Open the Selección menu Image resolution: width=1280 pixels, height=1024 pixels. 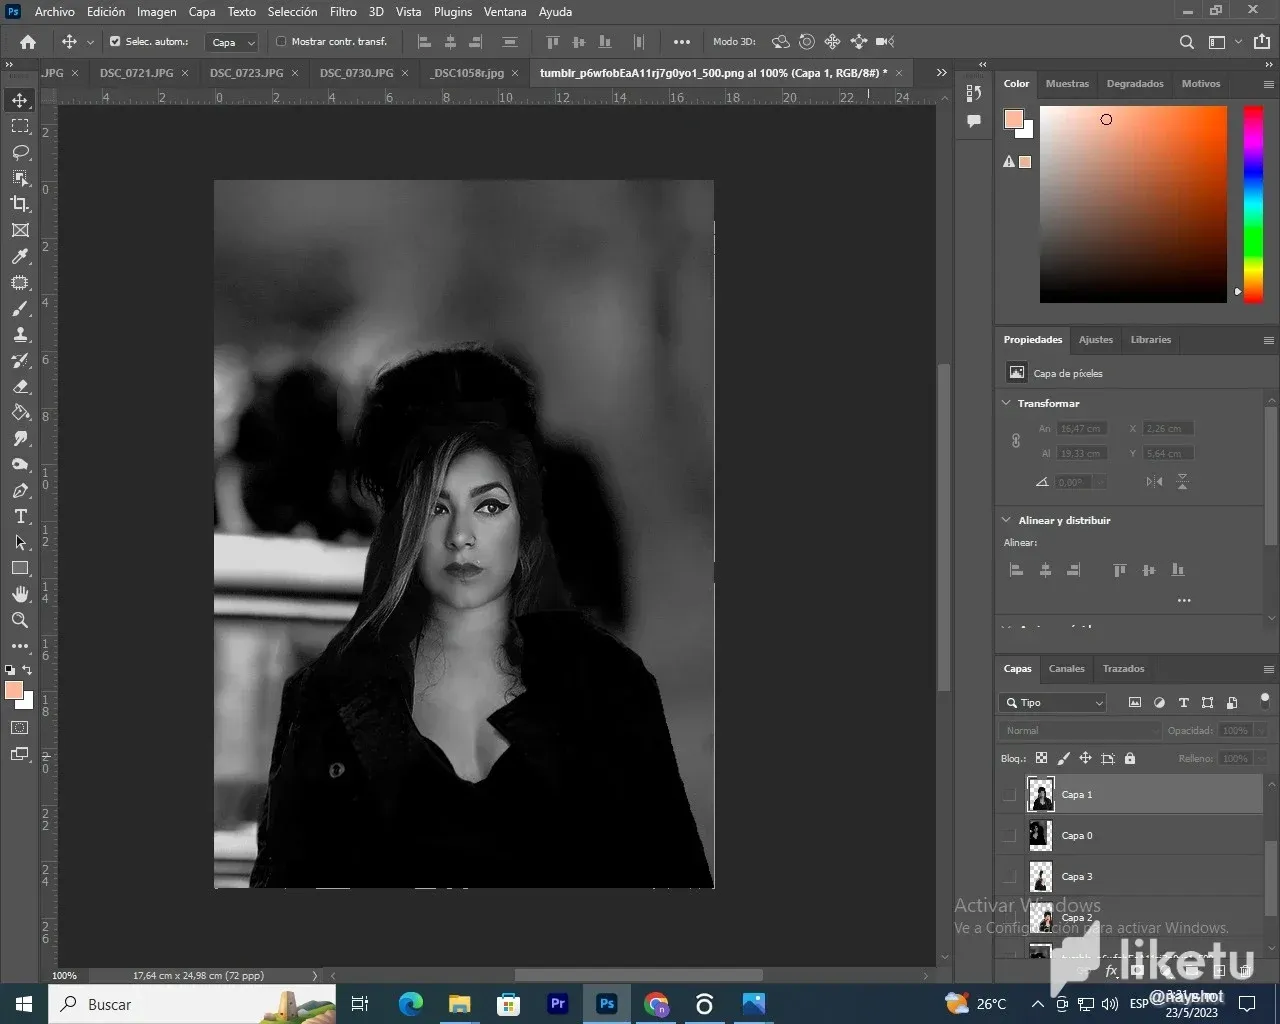click(x=292, y=12)
